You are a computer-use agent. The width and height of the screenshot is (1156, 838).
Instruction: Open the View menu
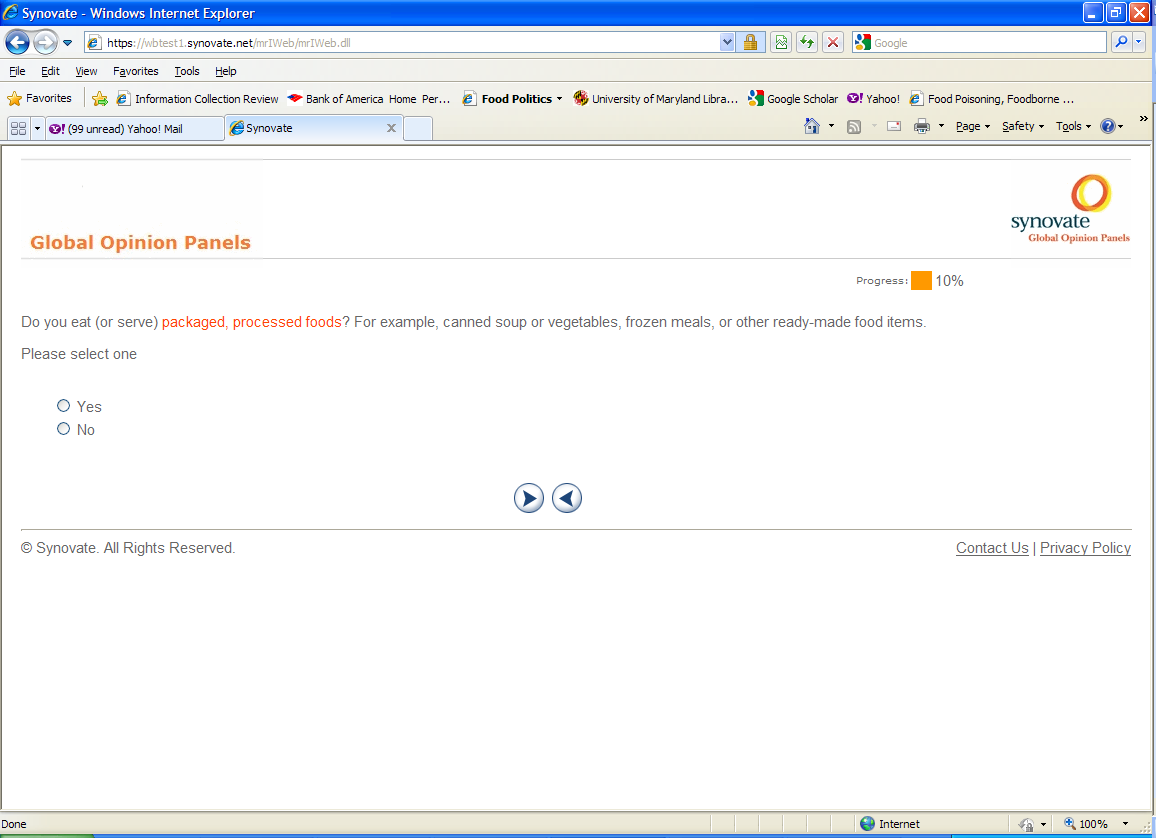coord(86,71)
